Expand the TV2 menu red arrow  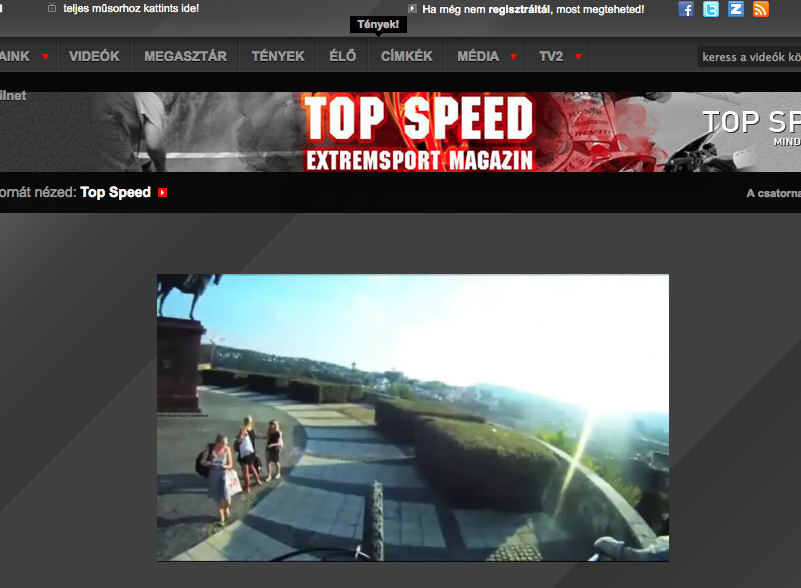[x=578, y=57]
